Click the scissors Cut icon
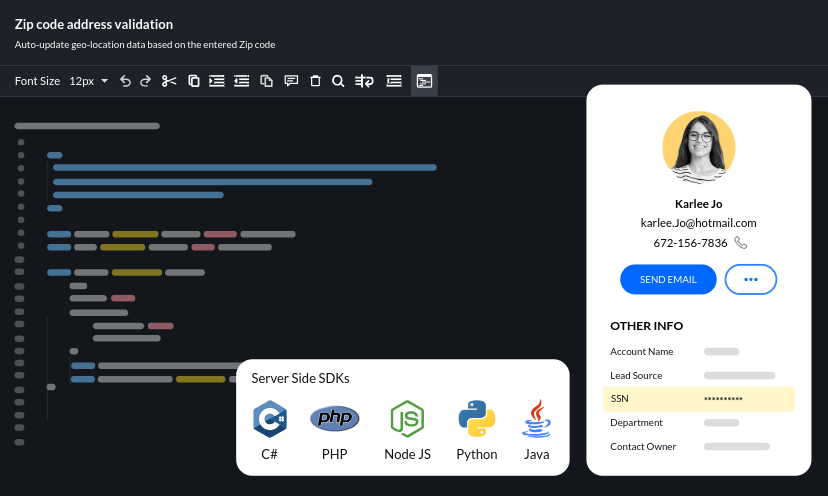 (x=169, y=81)
